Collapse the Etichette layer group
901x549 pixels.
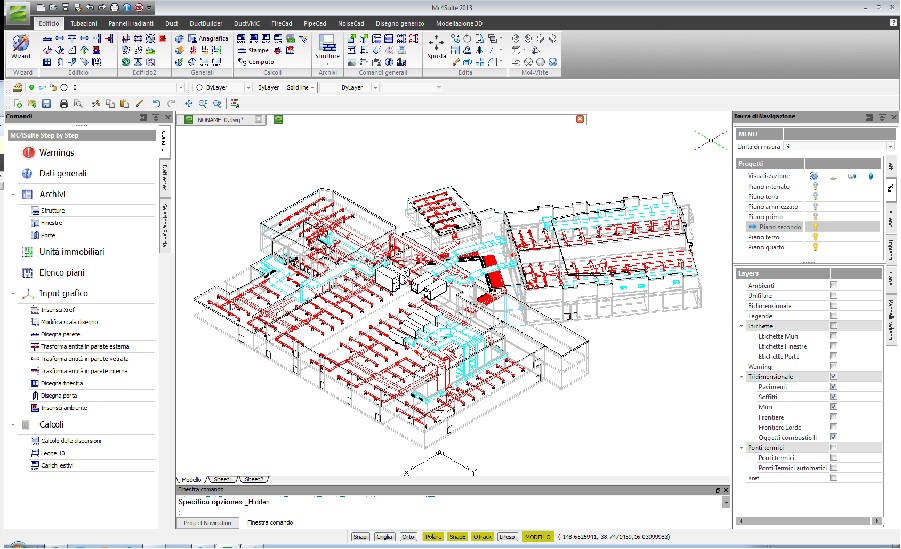[741, 326]
